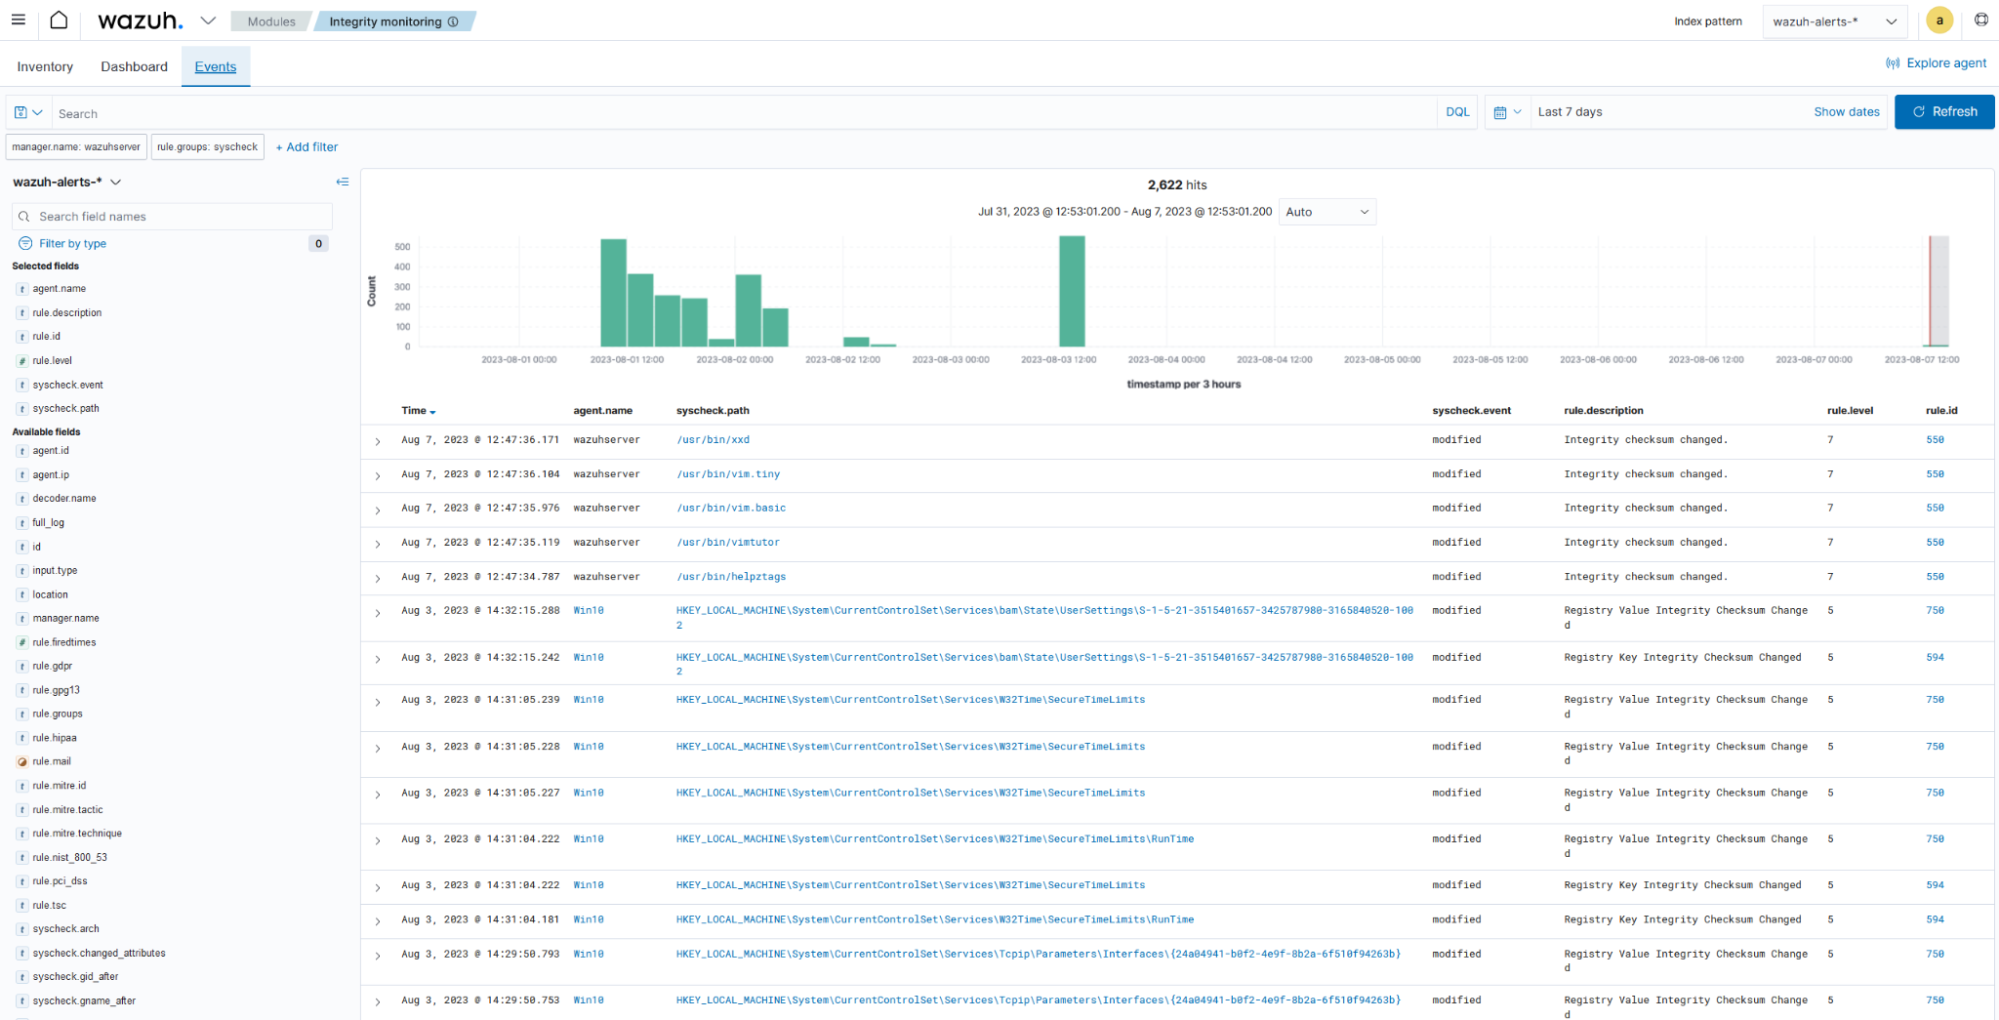The height and width of the screenshot is (1020, 1999).
Task: Focus the Search field names input
Action: point(172,216)
